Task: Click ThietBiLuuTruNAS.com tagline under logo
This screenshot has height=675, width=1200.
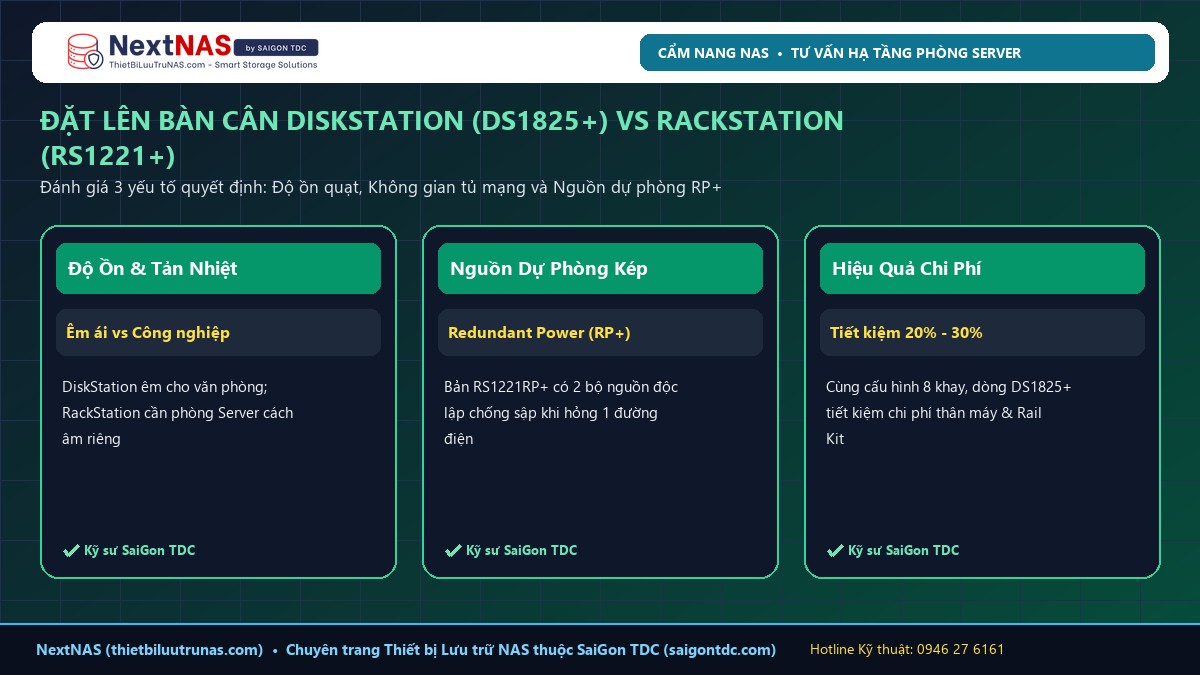Action: [x=212, y=65]
